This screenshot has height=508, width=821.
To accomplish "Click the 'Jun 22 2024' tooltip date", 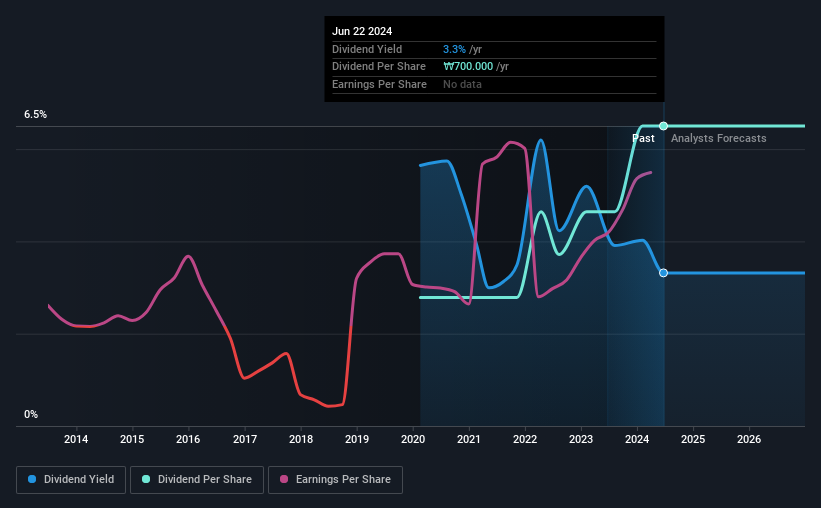I will coord(362,31).
